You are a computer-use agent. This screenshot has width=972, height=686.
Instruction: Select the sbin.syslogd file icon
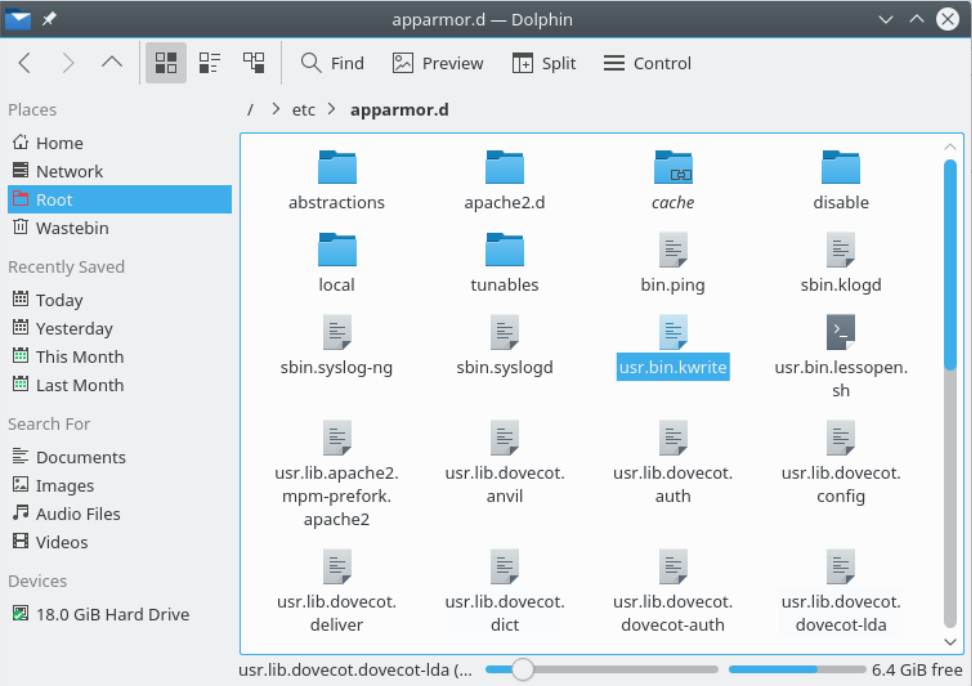pos(505,332)
